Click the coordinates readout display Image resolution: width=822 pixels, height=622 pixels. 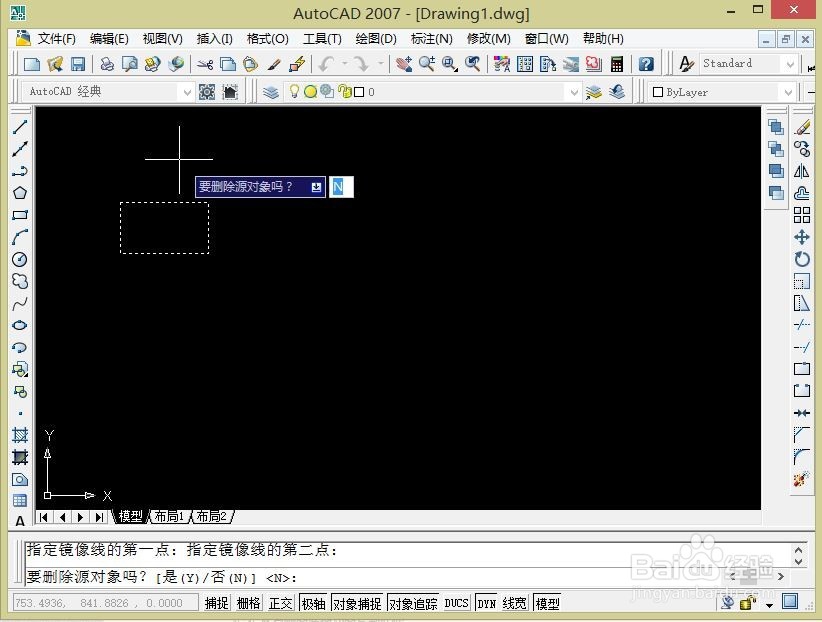105,603
